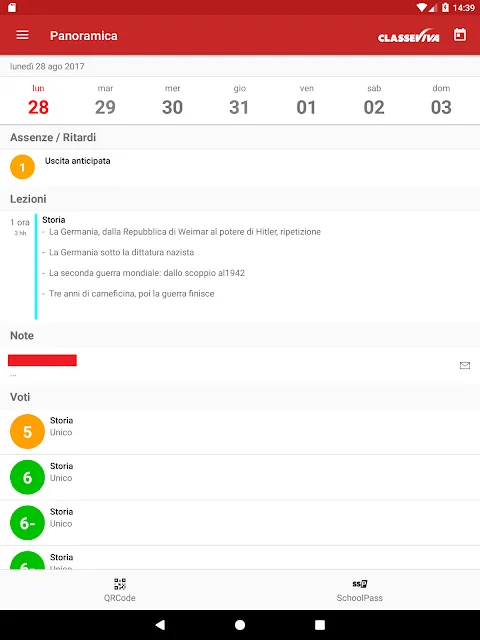
Task: Open the Storia lesson on Weimar Republic
Action: coord(240,266)
